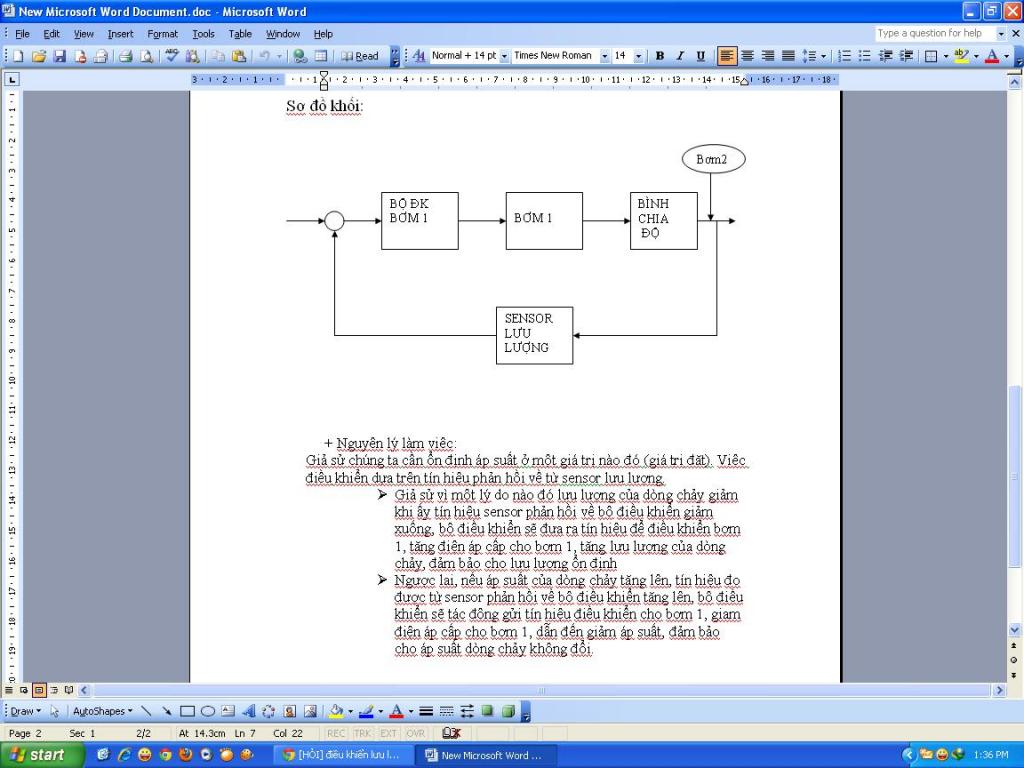Expand the Borders dropdown arrow

pyautogui.click(x=946, y=56)
